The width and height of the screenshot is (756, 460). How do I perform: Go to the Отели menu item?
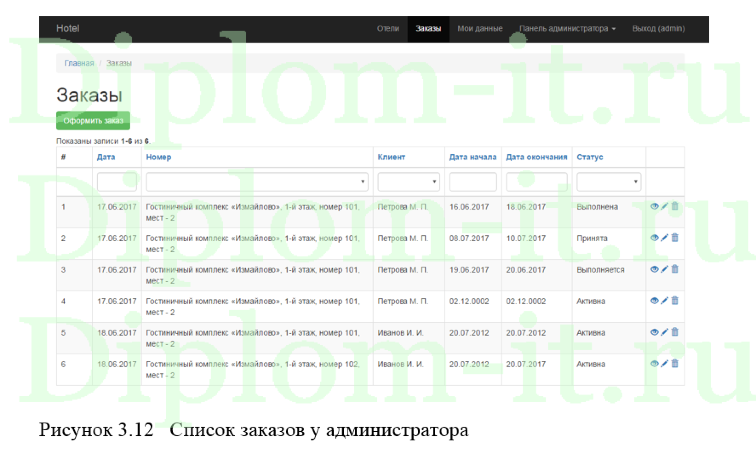[388, 28]
